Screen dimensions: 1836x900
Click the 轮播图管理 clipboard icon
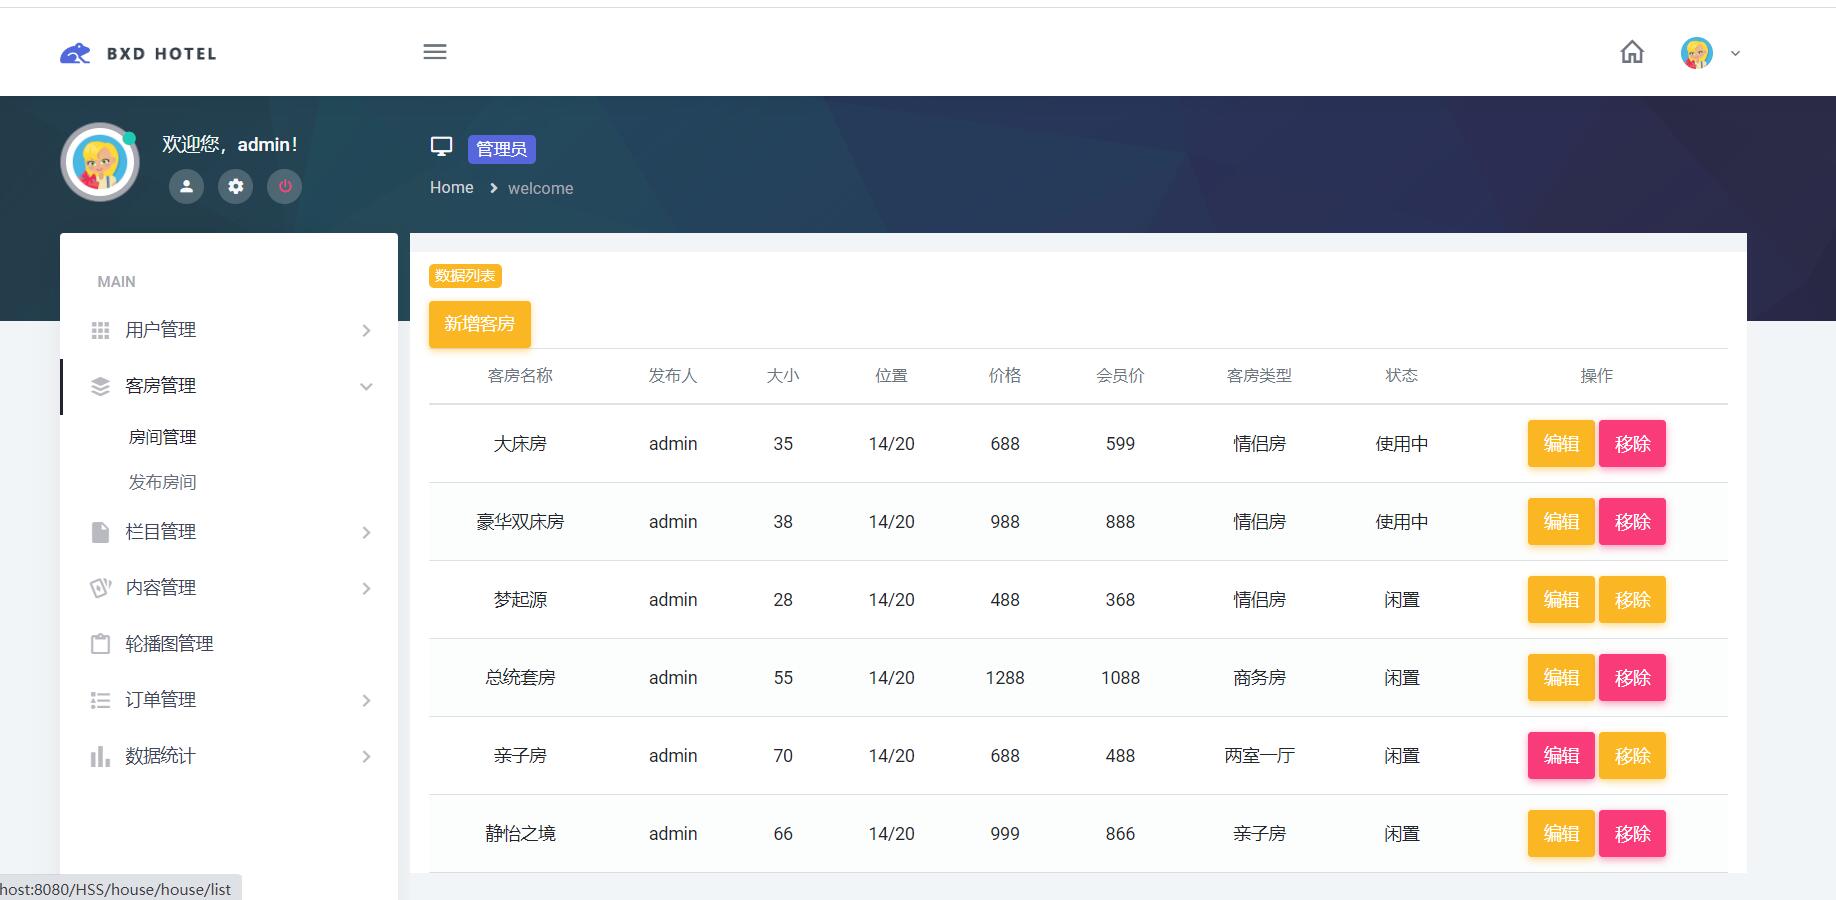coord(100,644)
